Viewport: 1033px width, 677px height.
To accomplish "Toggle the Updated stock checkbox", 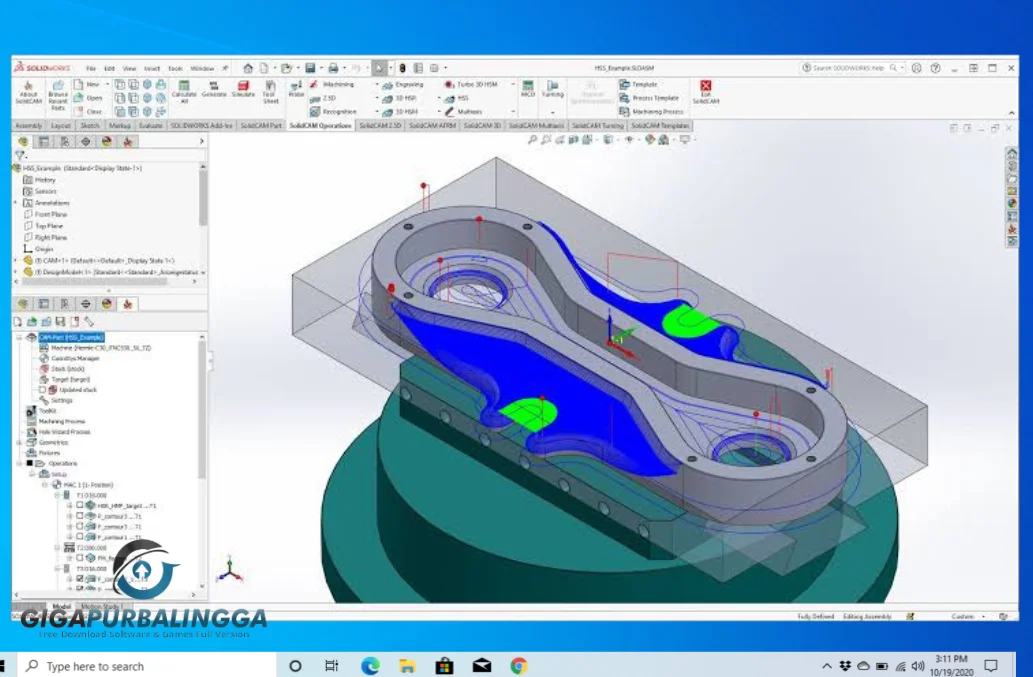I will tap(42, 390).
